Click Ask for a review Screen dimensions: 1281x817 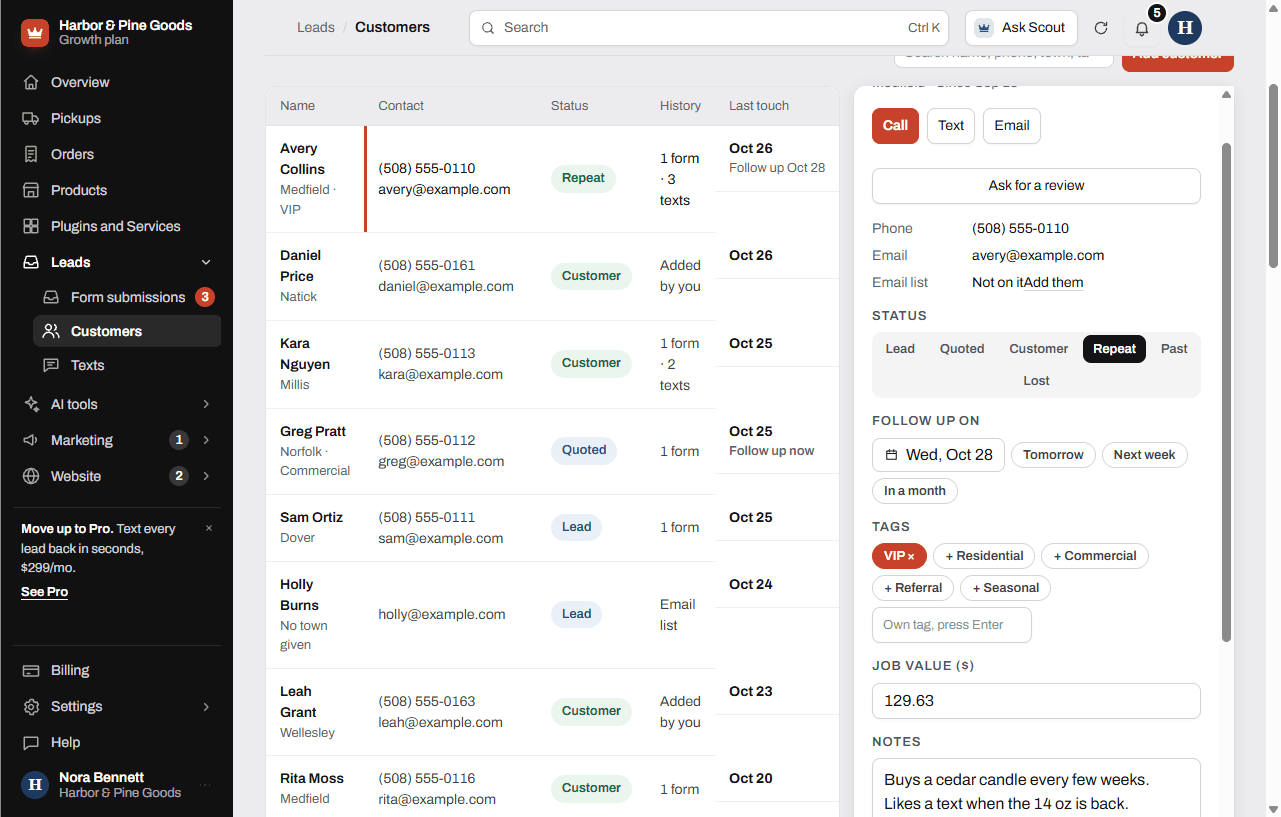tap(1036, 186)
